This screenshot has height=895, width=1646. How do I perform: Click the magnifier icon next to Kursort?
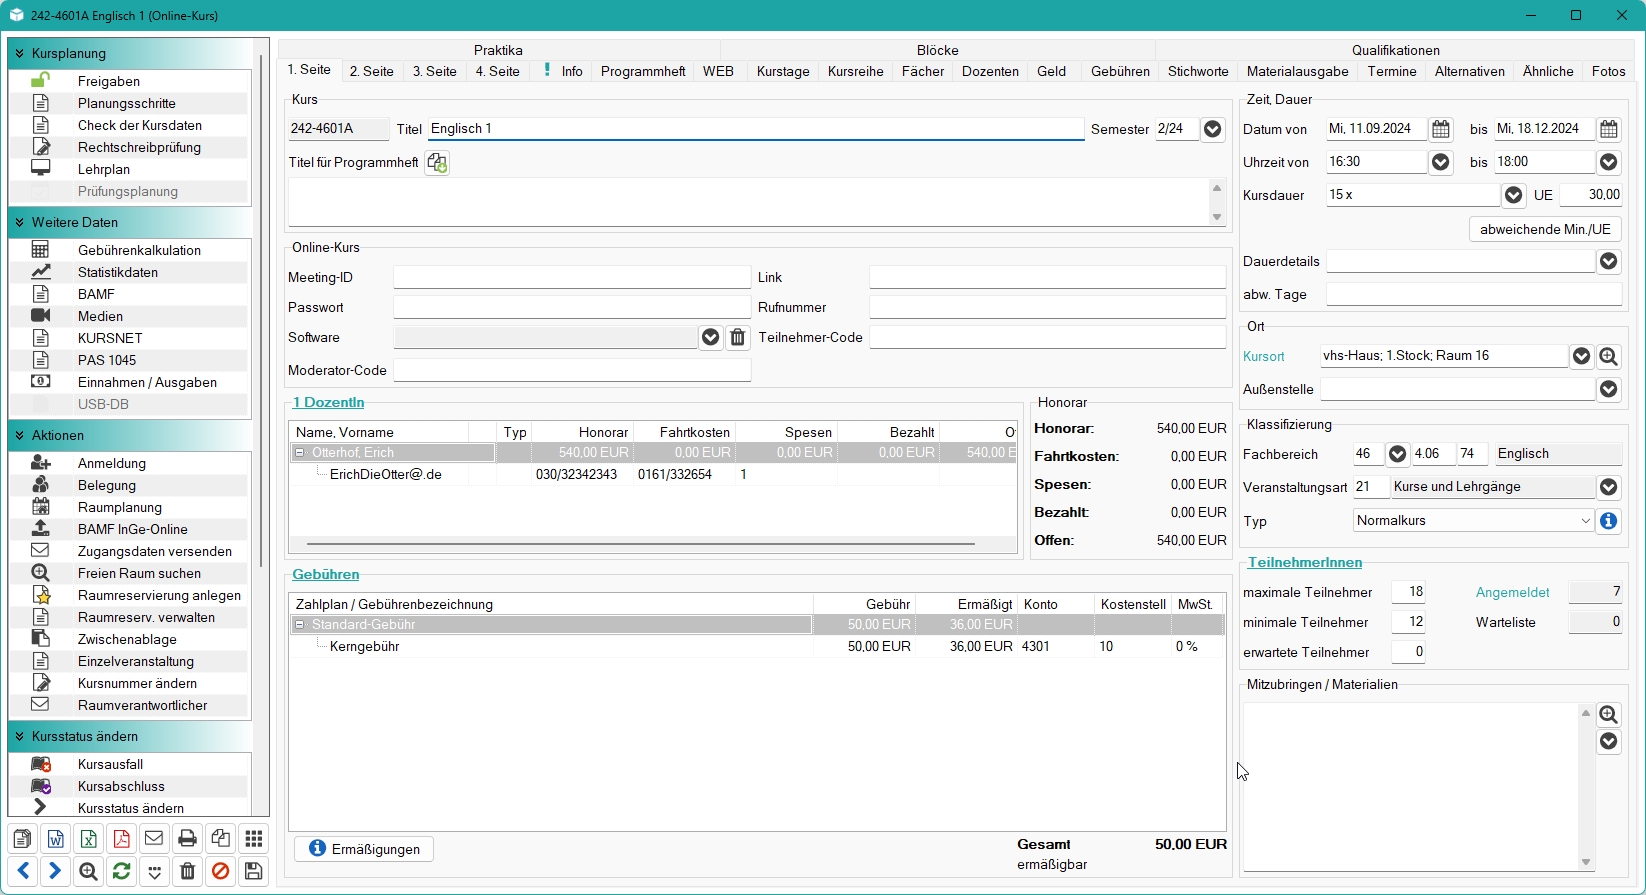pyautogui.click(x=1608, y=356)
